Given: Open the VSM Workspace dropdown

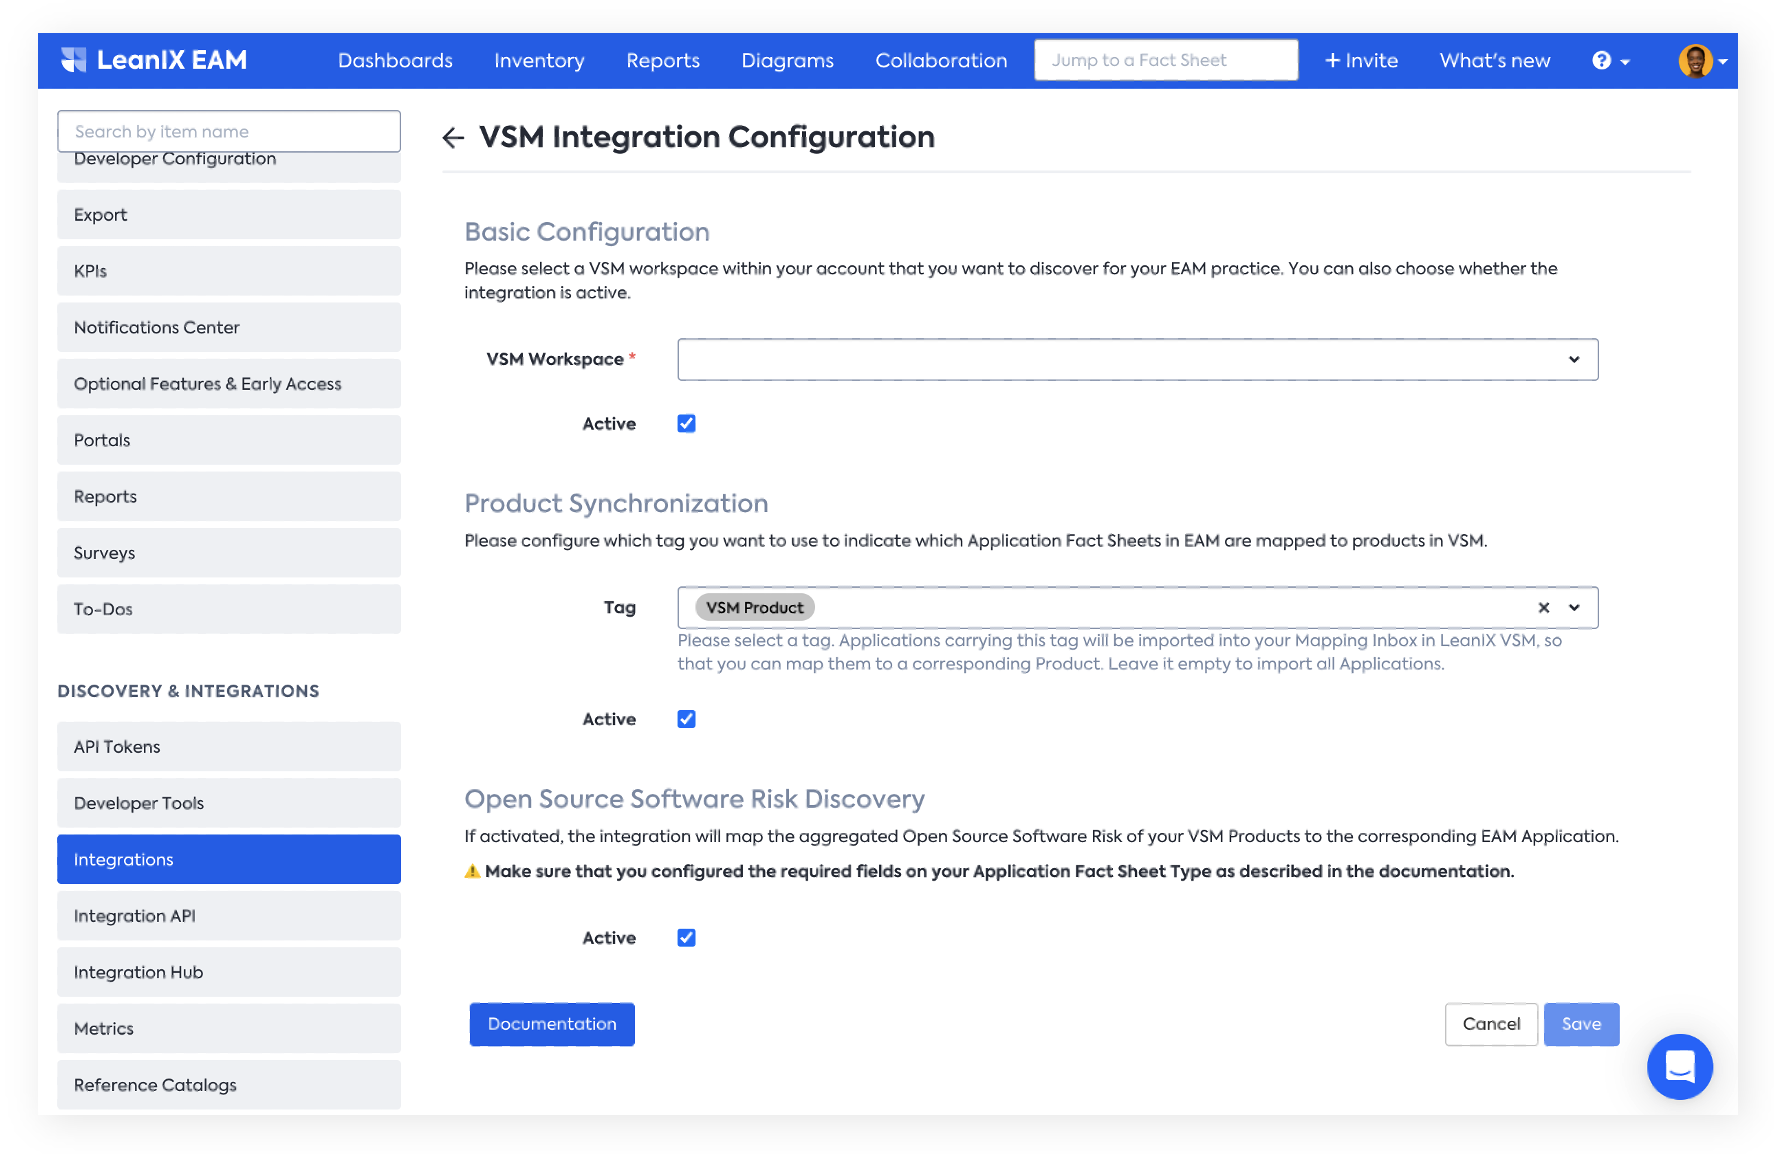Looking at the screenshot, I should pyautogui.click(x=1137, y=359).
